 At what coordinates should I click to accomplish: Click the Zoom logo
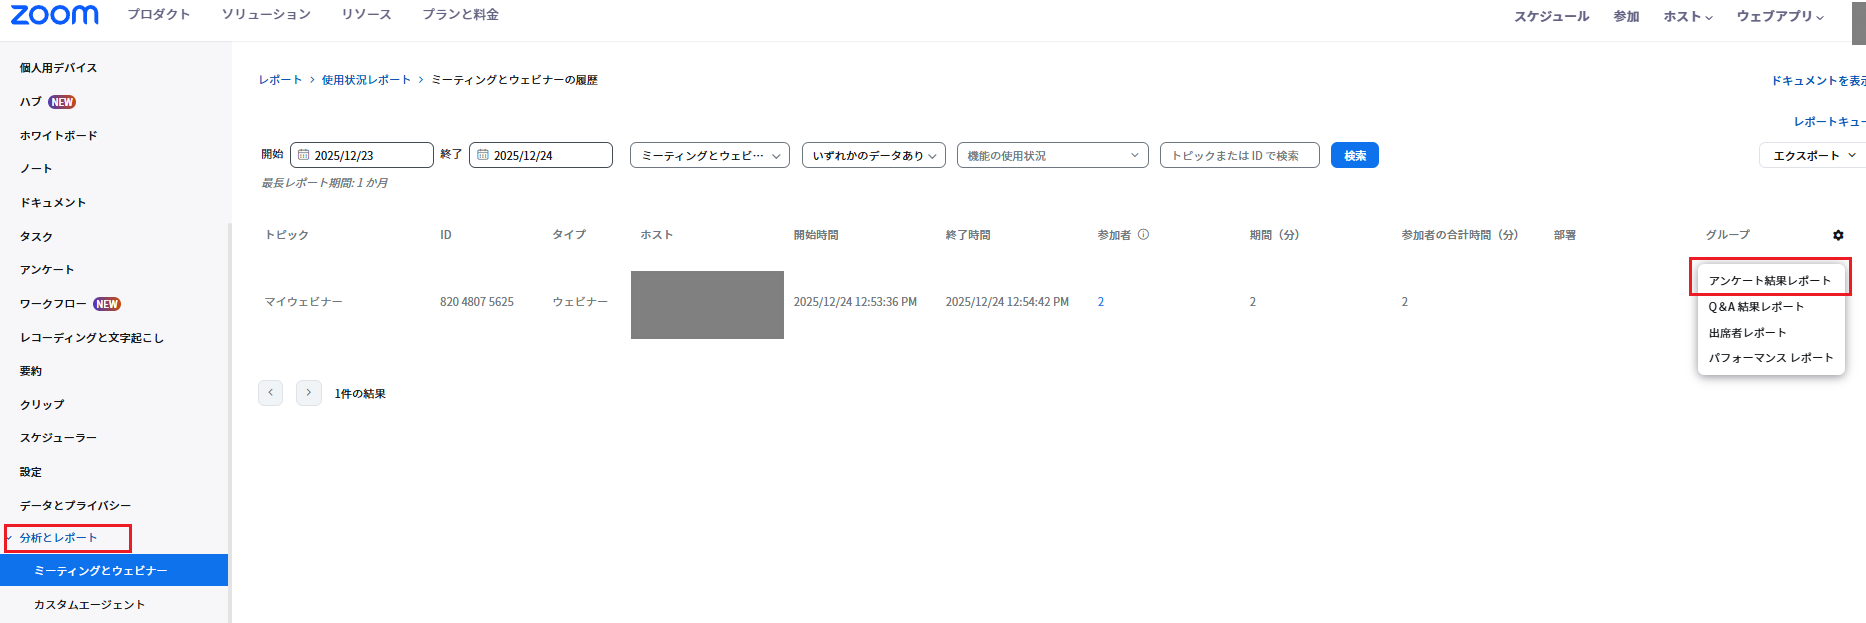[55, 15]
